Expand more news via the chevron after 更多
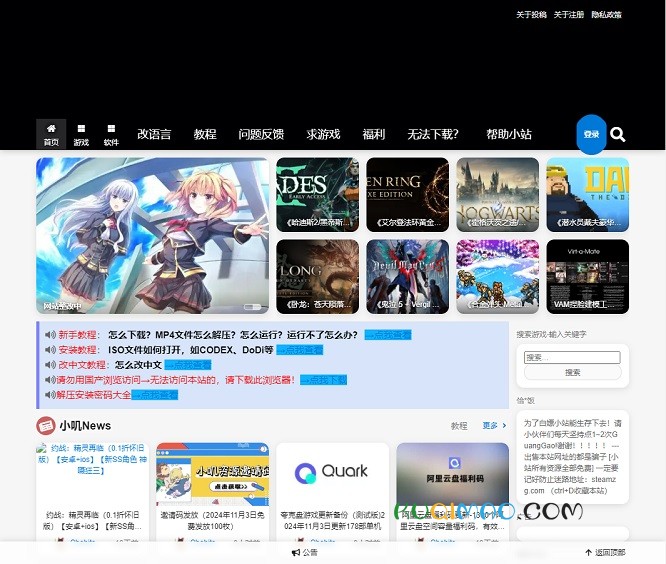Viewport: 666px width, 564px height. click(x=504, y=426)
